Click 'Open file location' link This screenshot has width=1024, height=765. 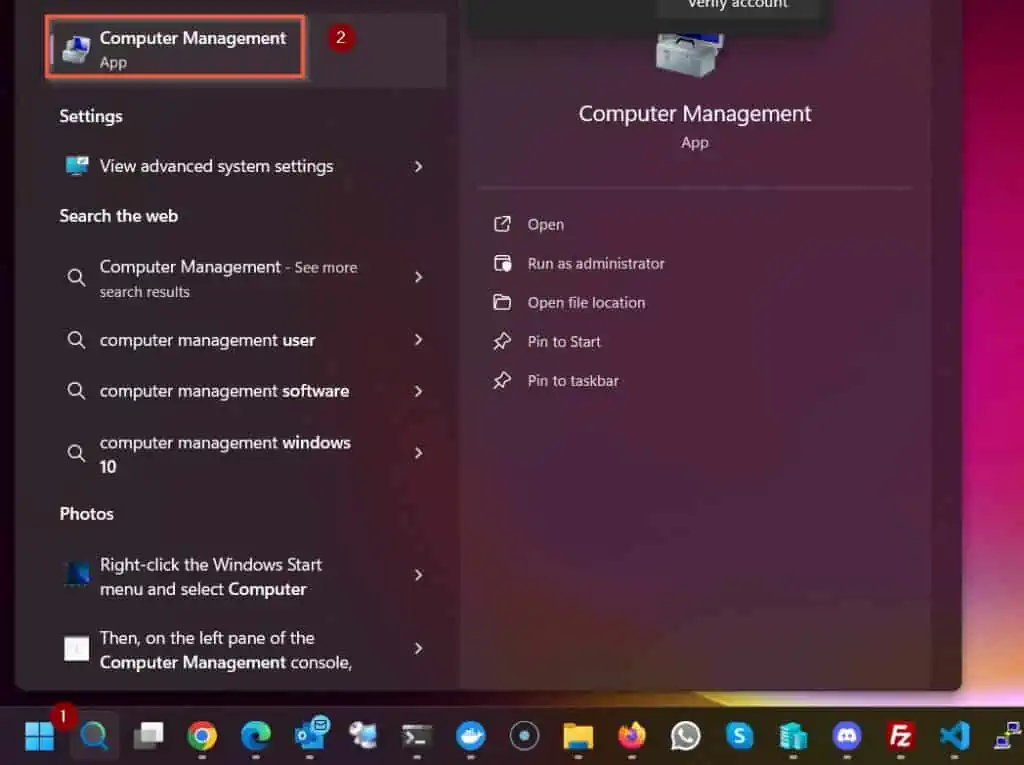[587, 302]
